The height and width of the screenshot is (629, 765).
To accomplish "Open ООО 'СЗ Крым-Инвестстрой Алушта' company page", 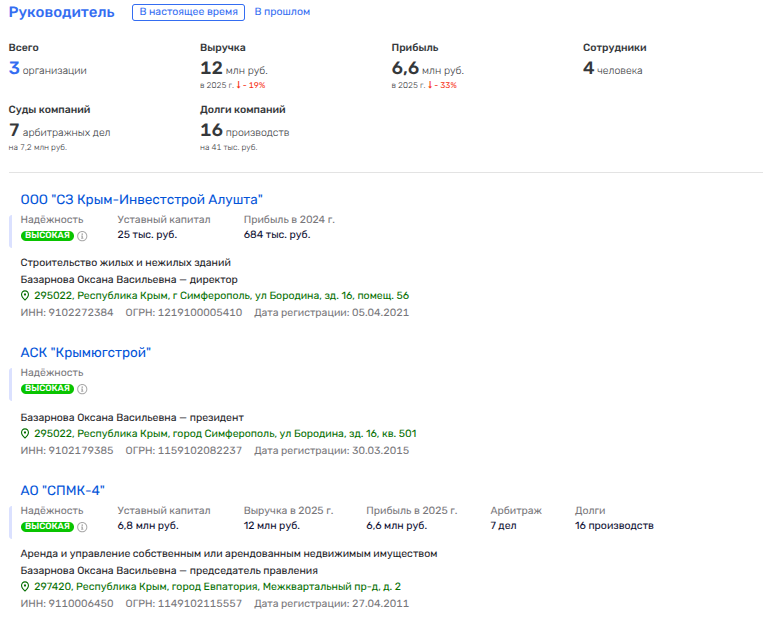I will [141, 199].
